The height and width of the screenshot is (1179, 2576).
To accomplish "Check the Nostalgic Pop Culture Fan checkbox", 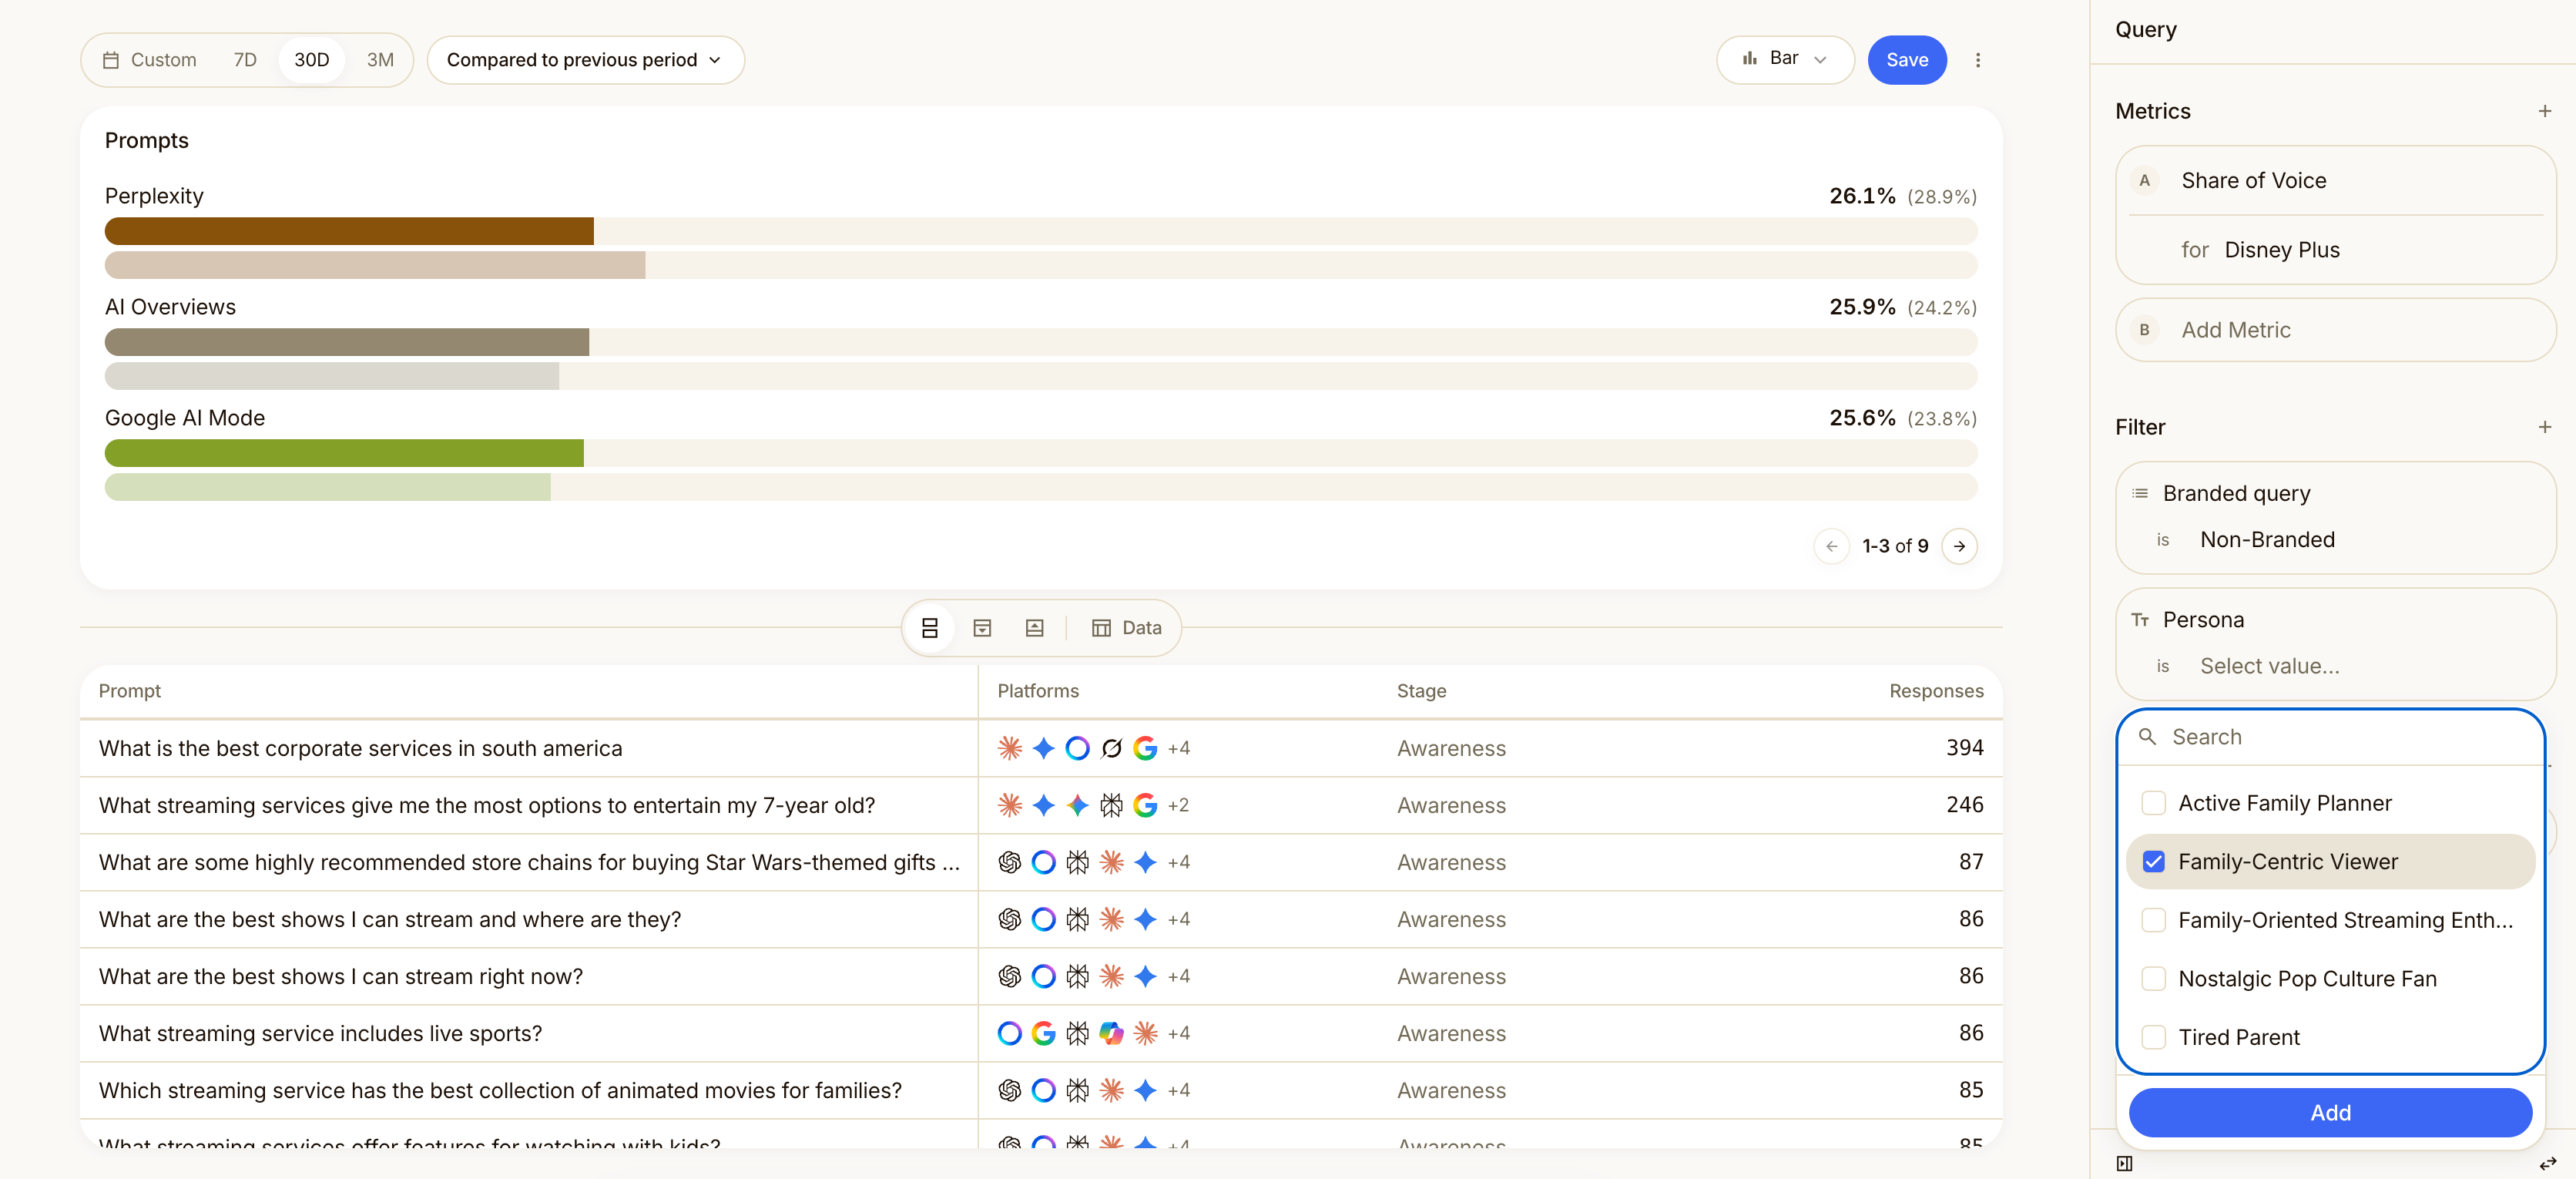I will pyautogui.click(x=2153, y=979).
